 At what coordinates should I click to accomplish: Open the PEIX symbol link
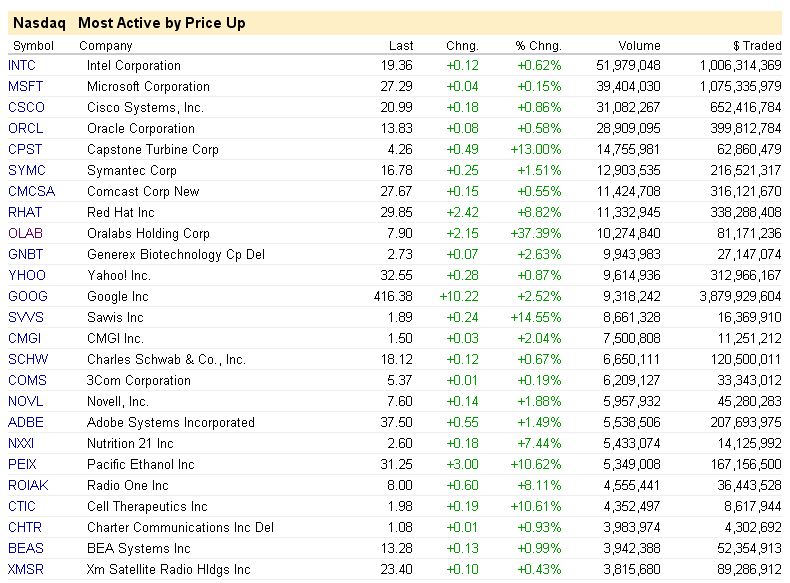23,465
